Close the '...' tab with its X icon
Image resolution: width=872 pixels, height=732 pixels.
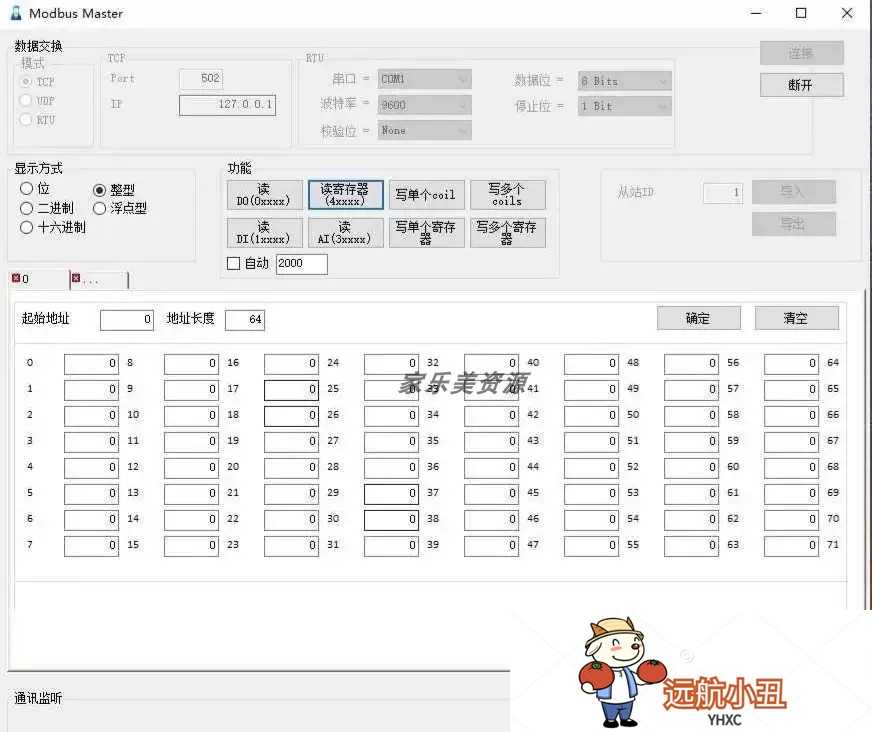(76, 278)
